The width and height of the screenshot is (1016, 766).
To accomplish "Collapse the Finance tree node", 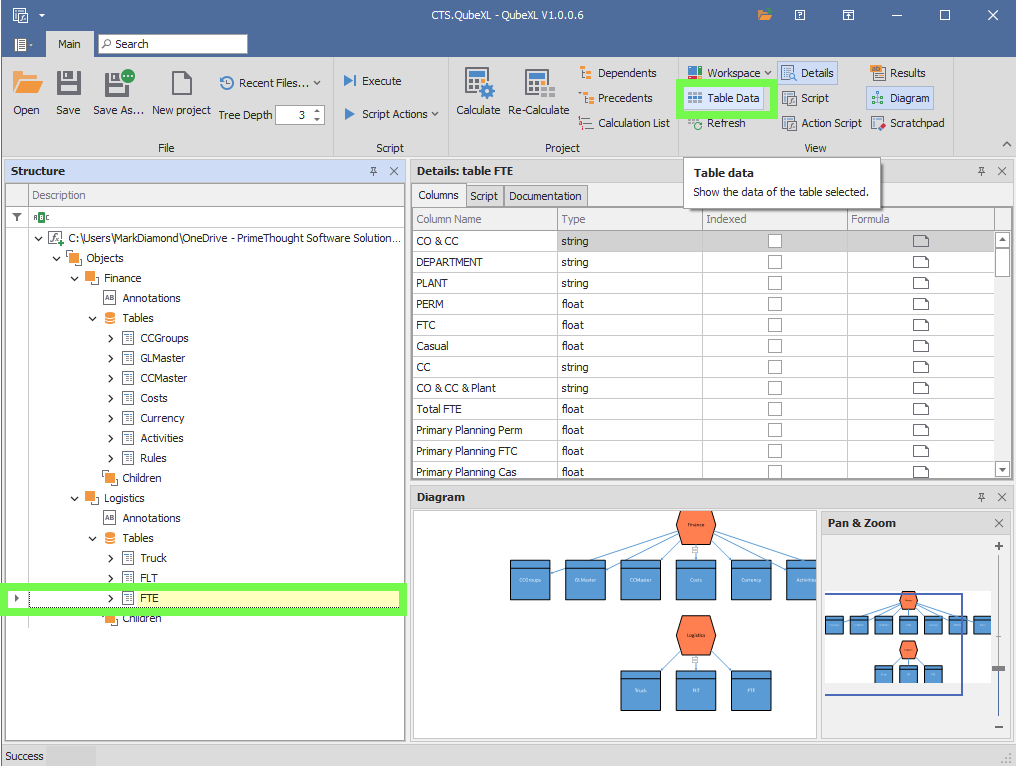I will coord(75,278).
